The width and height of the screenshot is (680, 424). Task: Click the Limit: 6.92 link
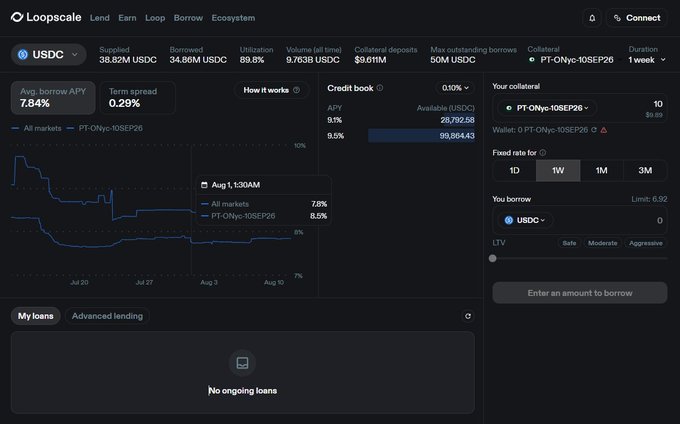click(649, 199)
